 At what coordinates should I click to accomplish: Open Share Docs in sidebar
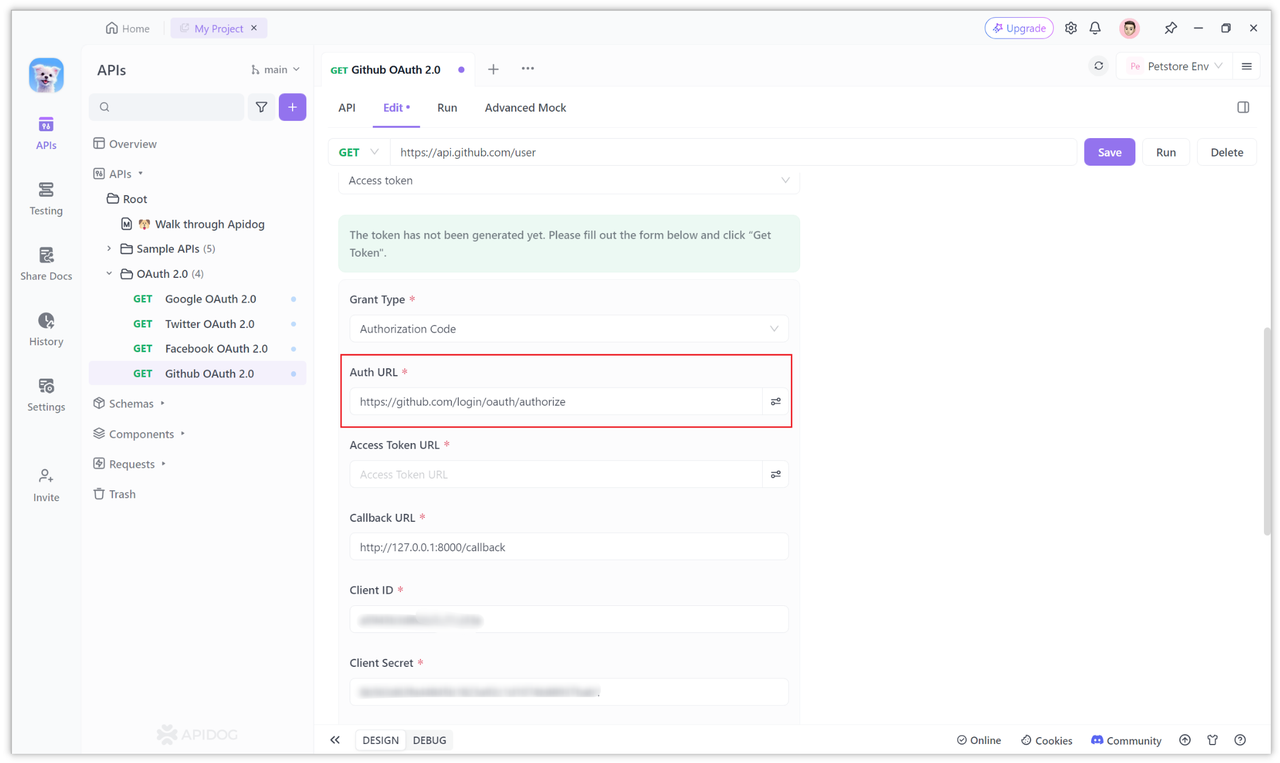click(46, 264)
